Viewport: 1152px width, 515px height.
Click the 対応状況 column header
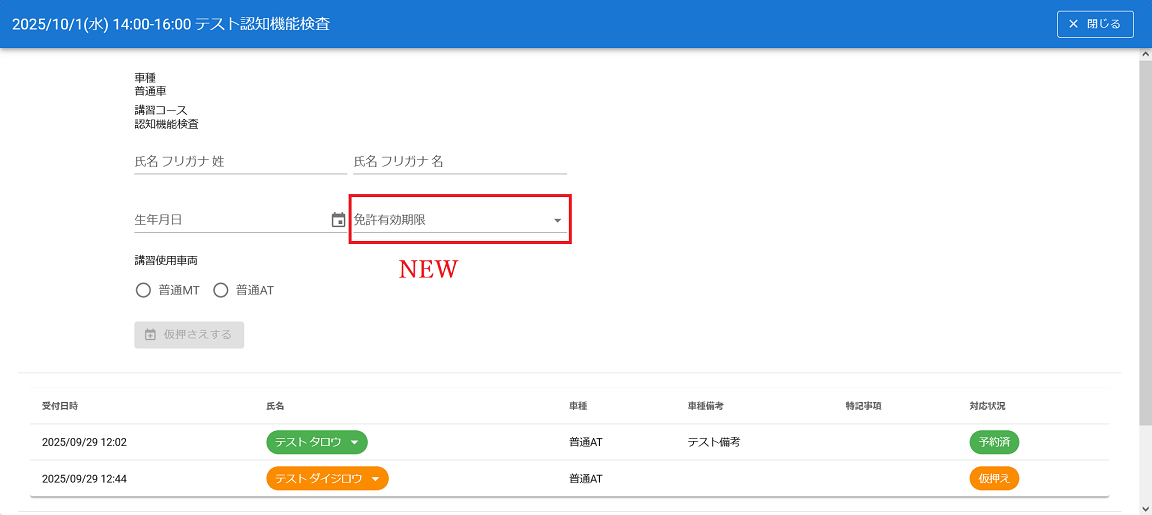987,406
